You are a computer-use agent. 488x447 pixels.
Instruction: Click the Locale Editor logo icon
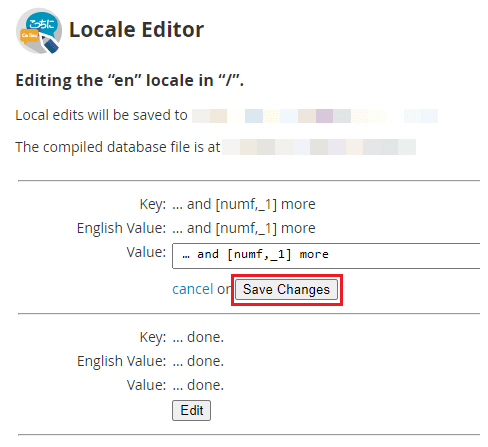(x=39, y=31)
